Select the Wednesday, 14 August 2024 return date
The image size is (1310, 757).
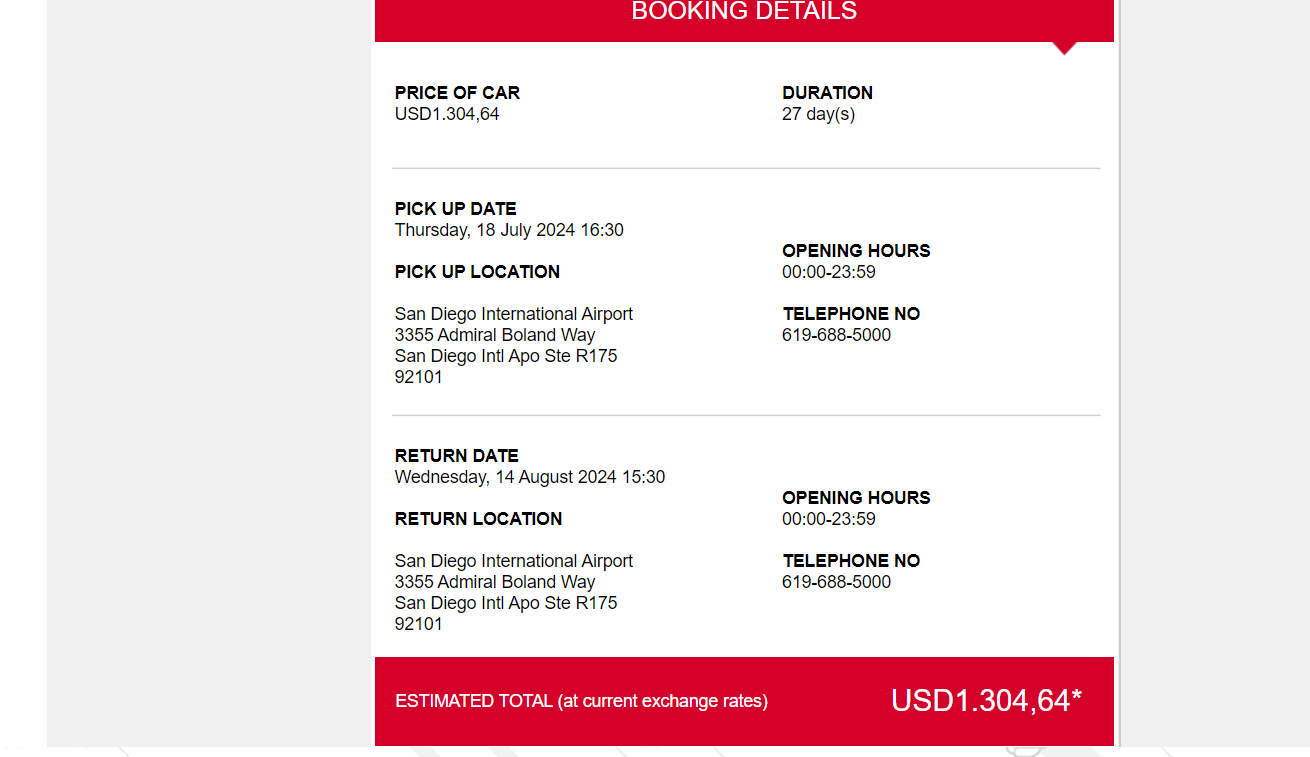[x=529, y=477]
